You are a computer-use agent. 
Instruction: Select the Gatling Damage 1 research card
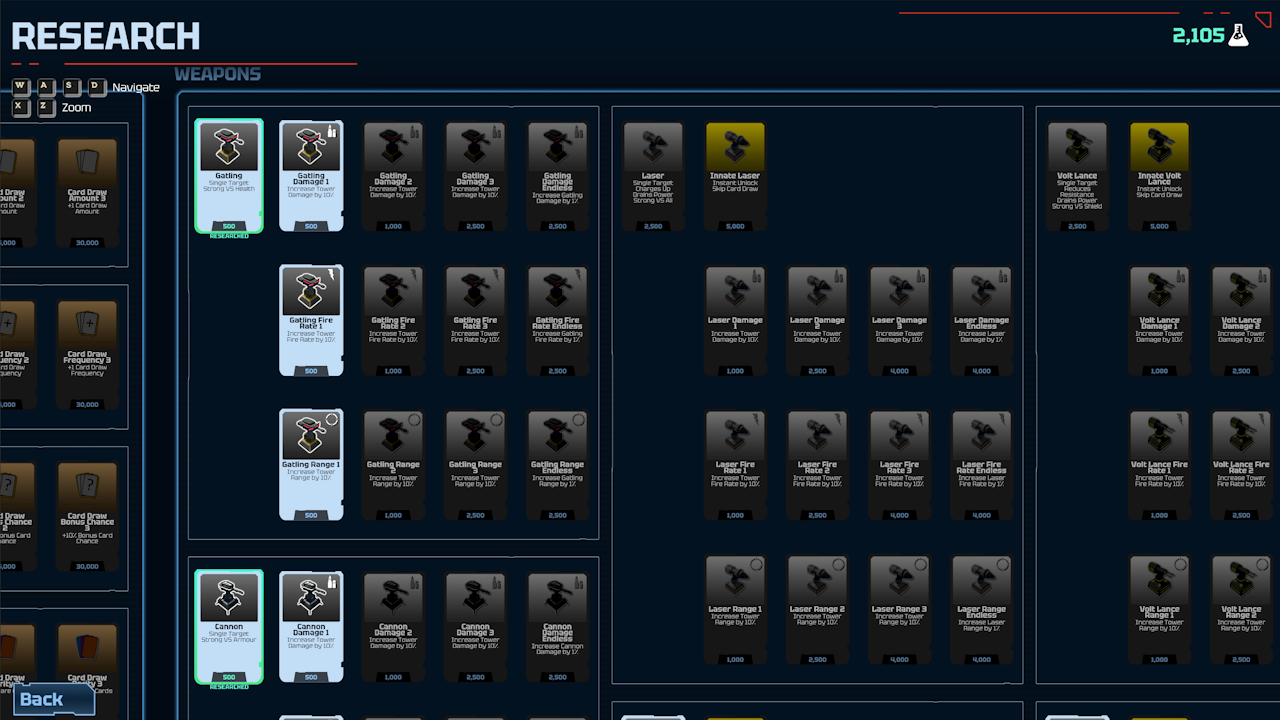click(x=311, y=176)
